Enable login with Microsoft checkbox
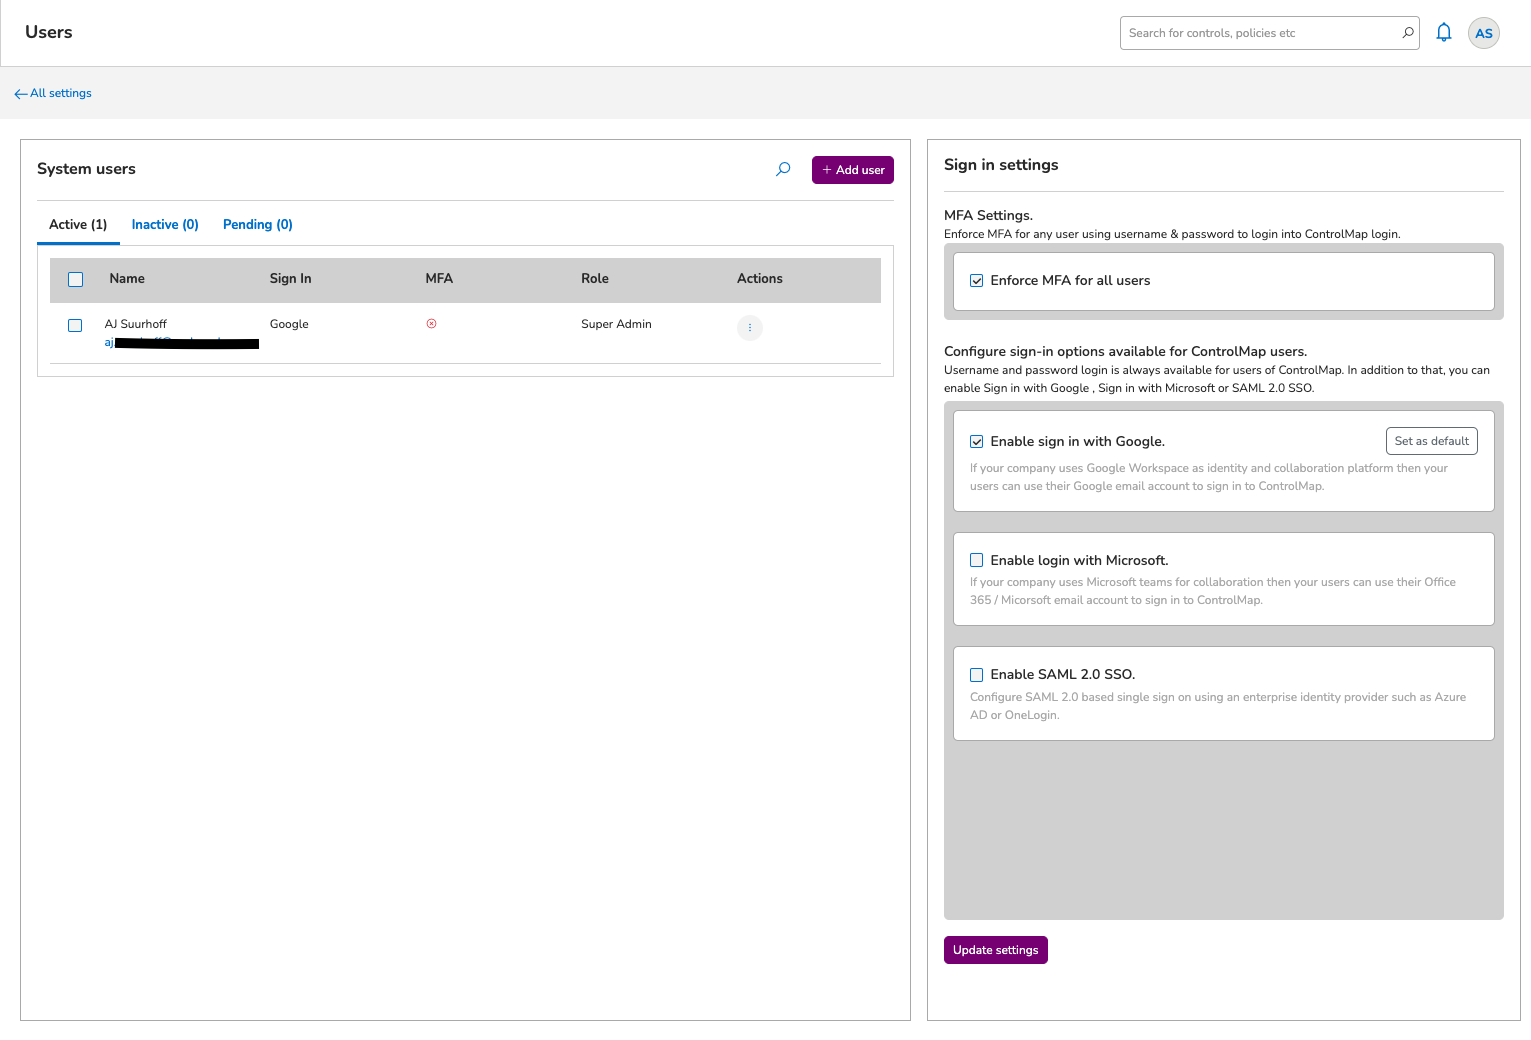 (x=977, y=561)
